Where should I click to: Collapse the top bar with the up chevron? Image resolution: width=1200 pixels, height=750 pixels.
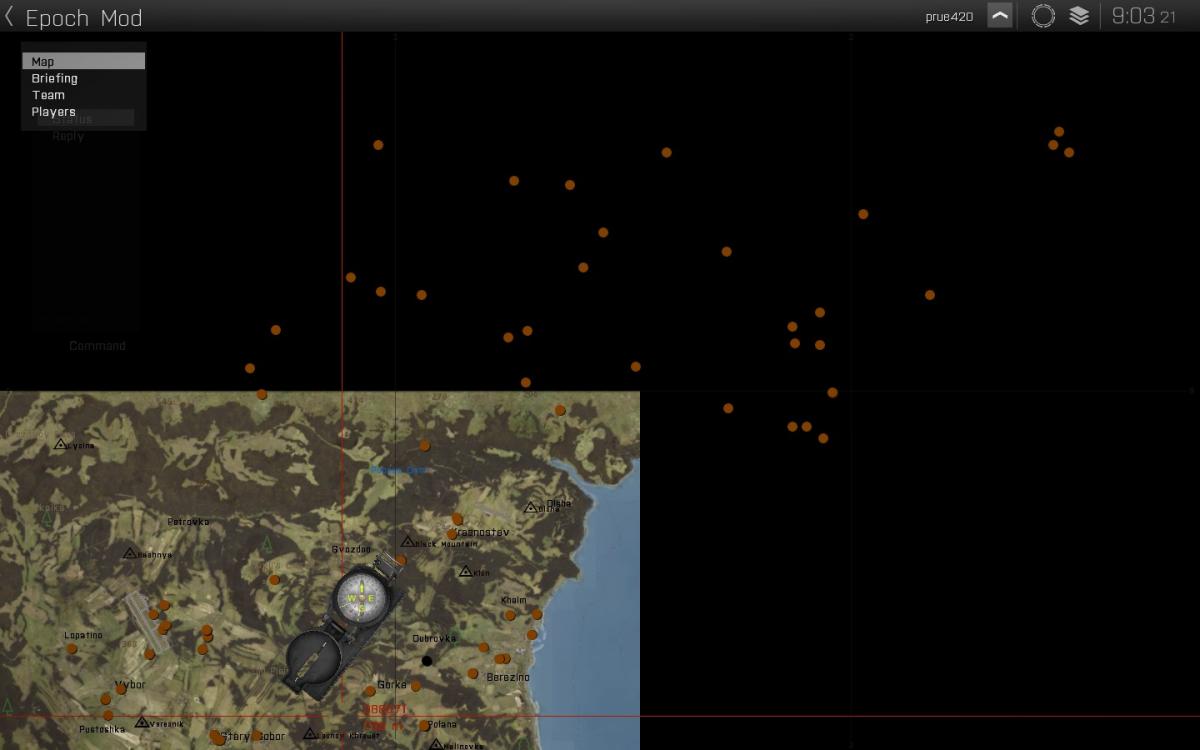coord(999,16)
